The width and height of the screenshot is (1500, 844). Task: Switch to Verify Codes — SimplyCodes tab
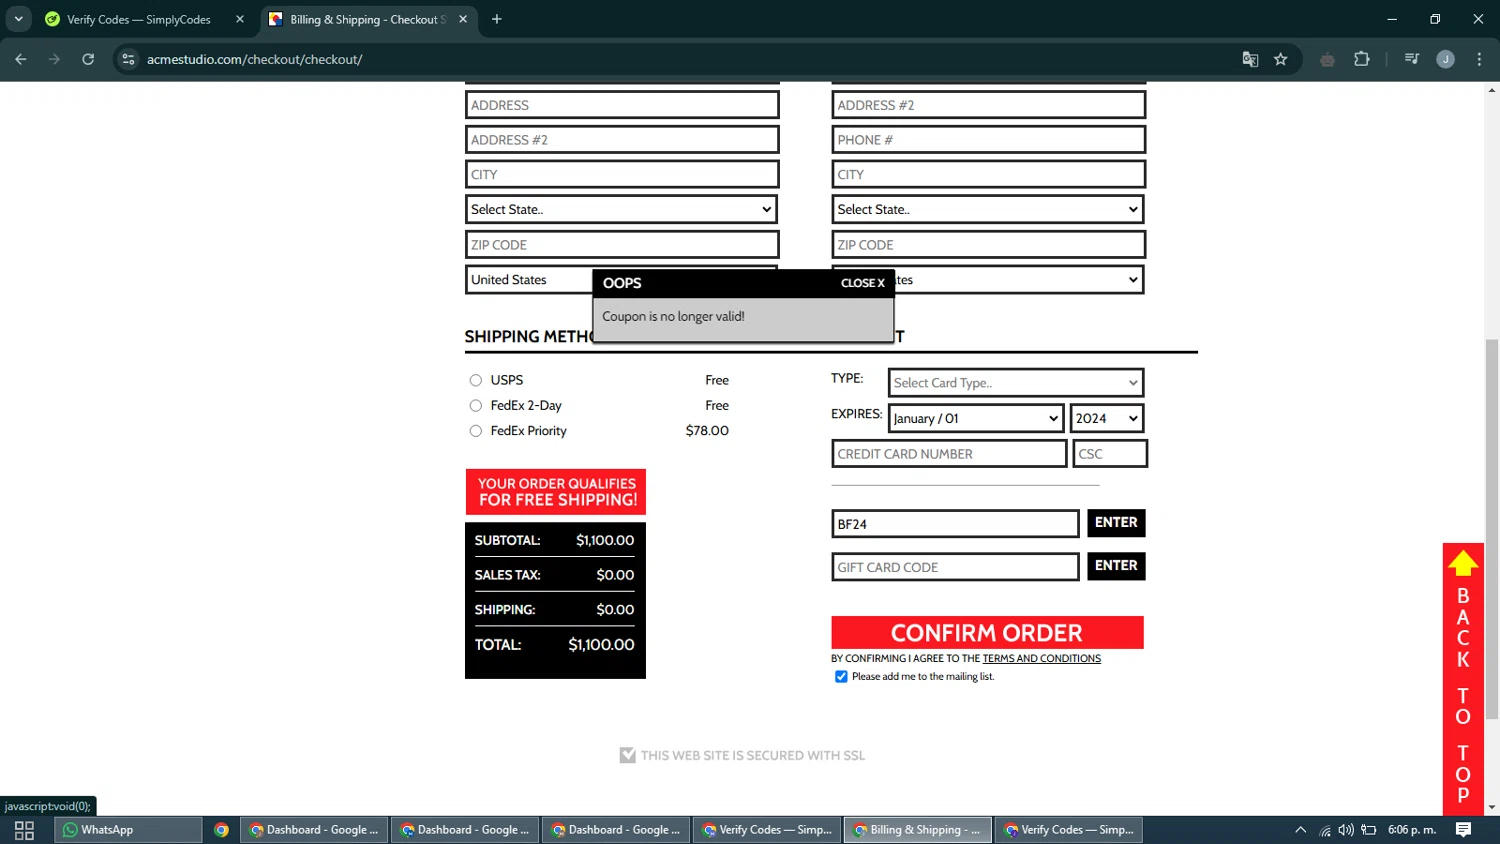(x=139, y=19)
